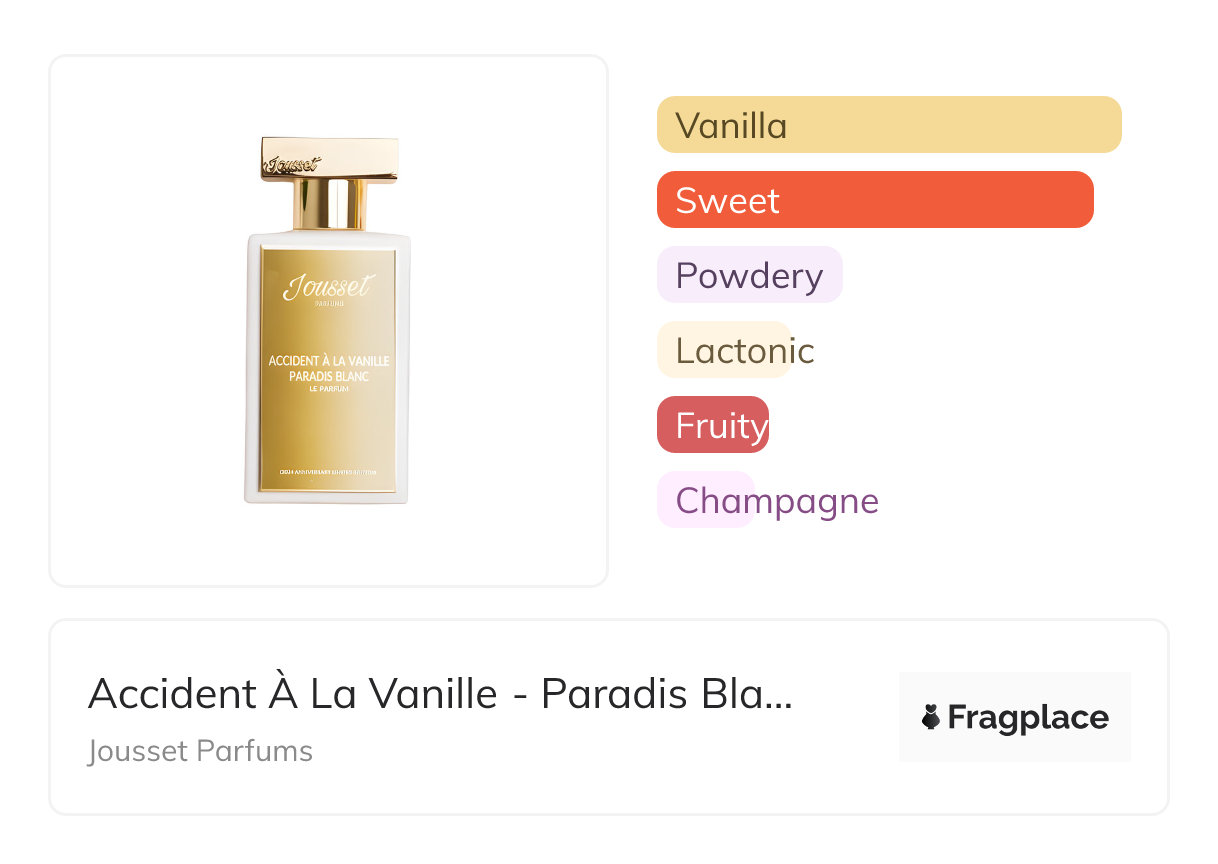Click the Powdery accord bar
Screen dimensions: 1218x864
pyautogui.click(x=749, y=275)
